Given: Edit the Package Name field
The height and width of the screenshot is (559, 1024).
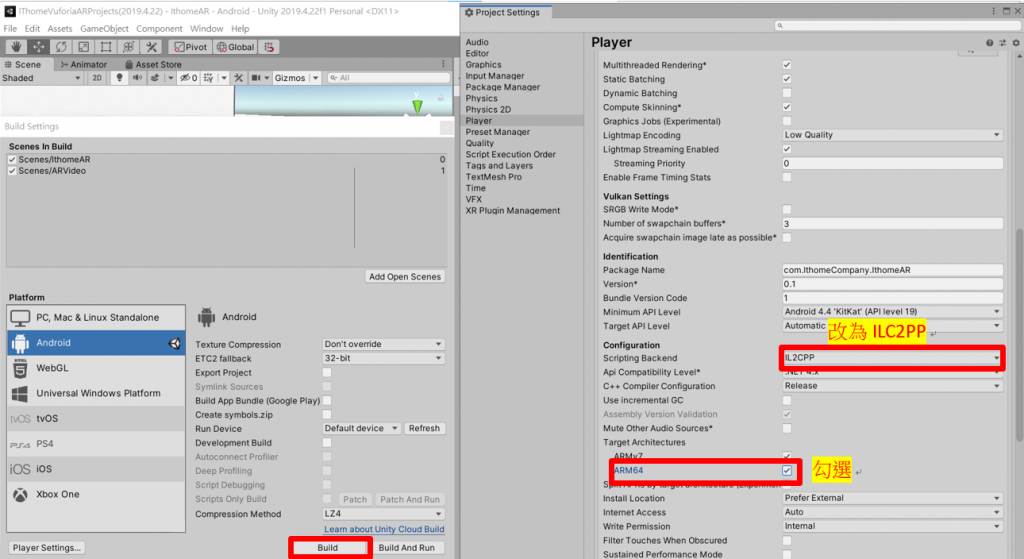Looking at the screenshot, I should tap(892, 270).
